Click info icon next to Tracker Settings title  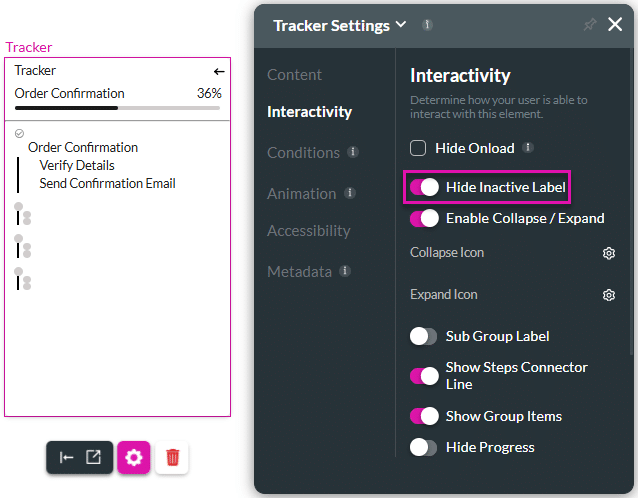coord(427,25)
